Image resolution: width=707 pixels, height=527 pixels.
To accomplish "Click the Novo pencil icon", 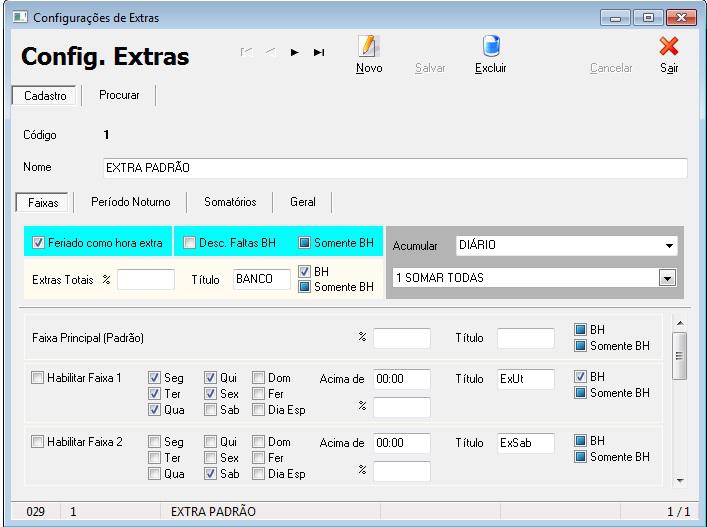I will coord(368,46).
